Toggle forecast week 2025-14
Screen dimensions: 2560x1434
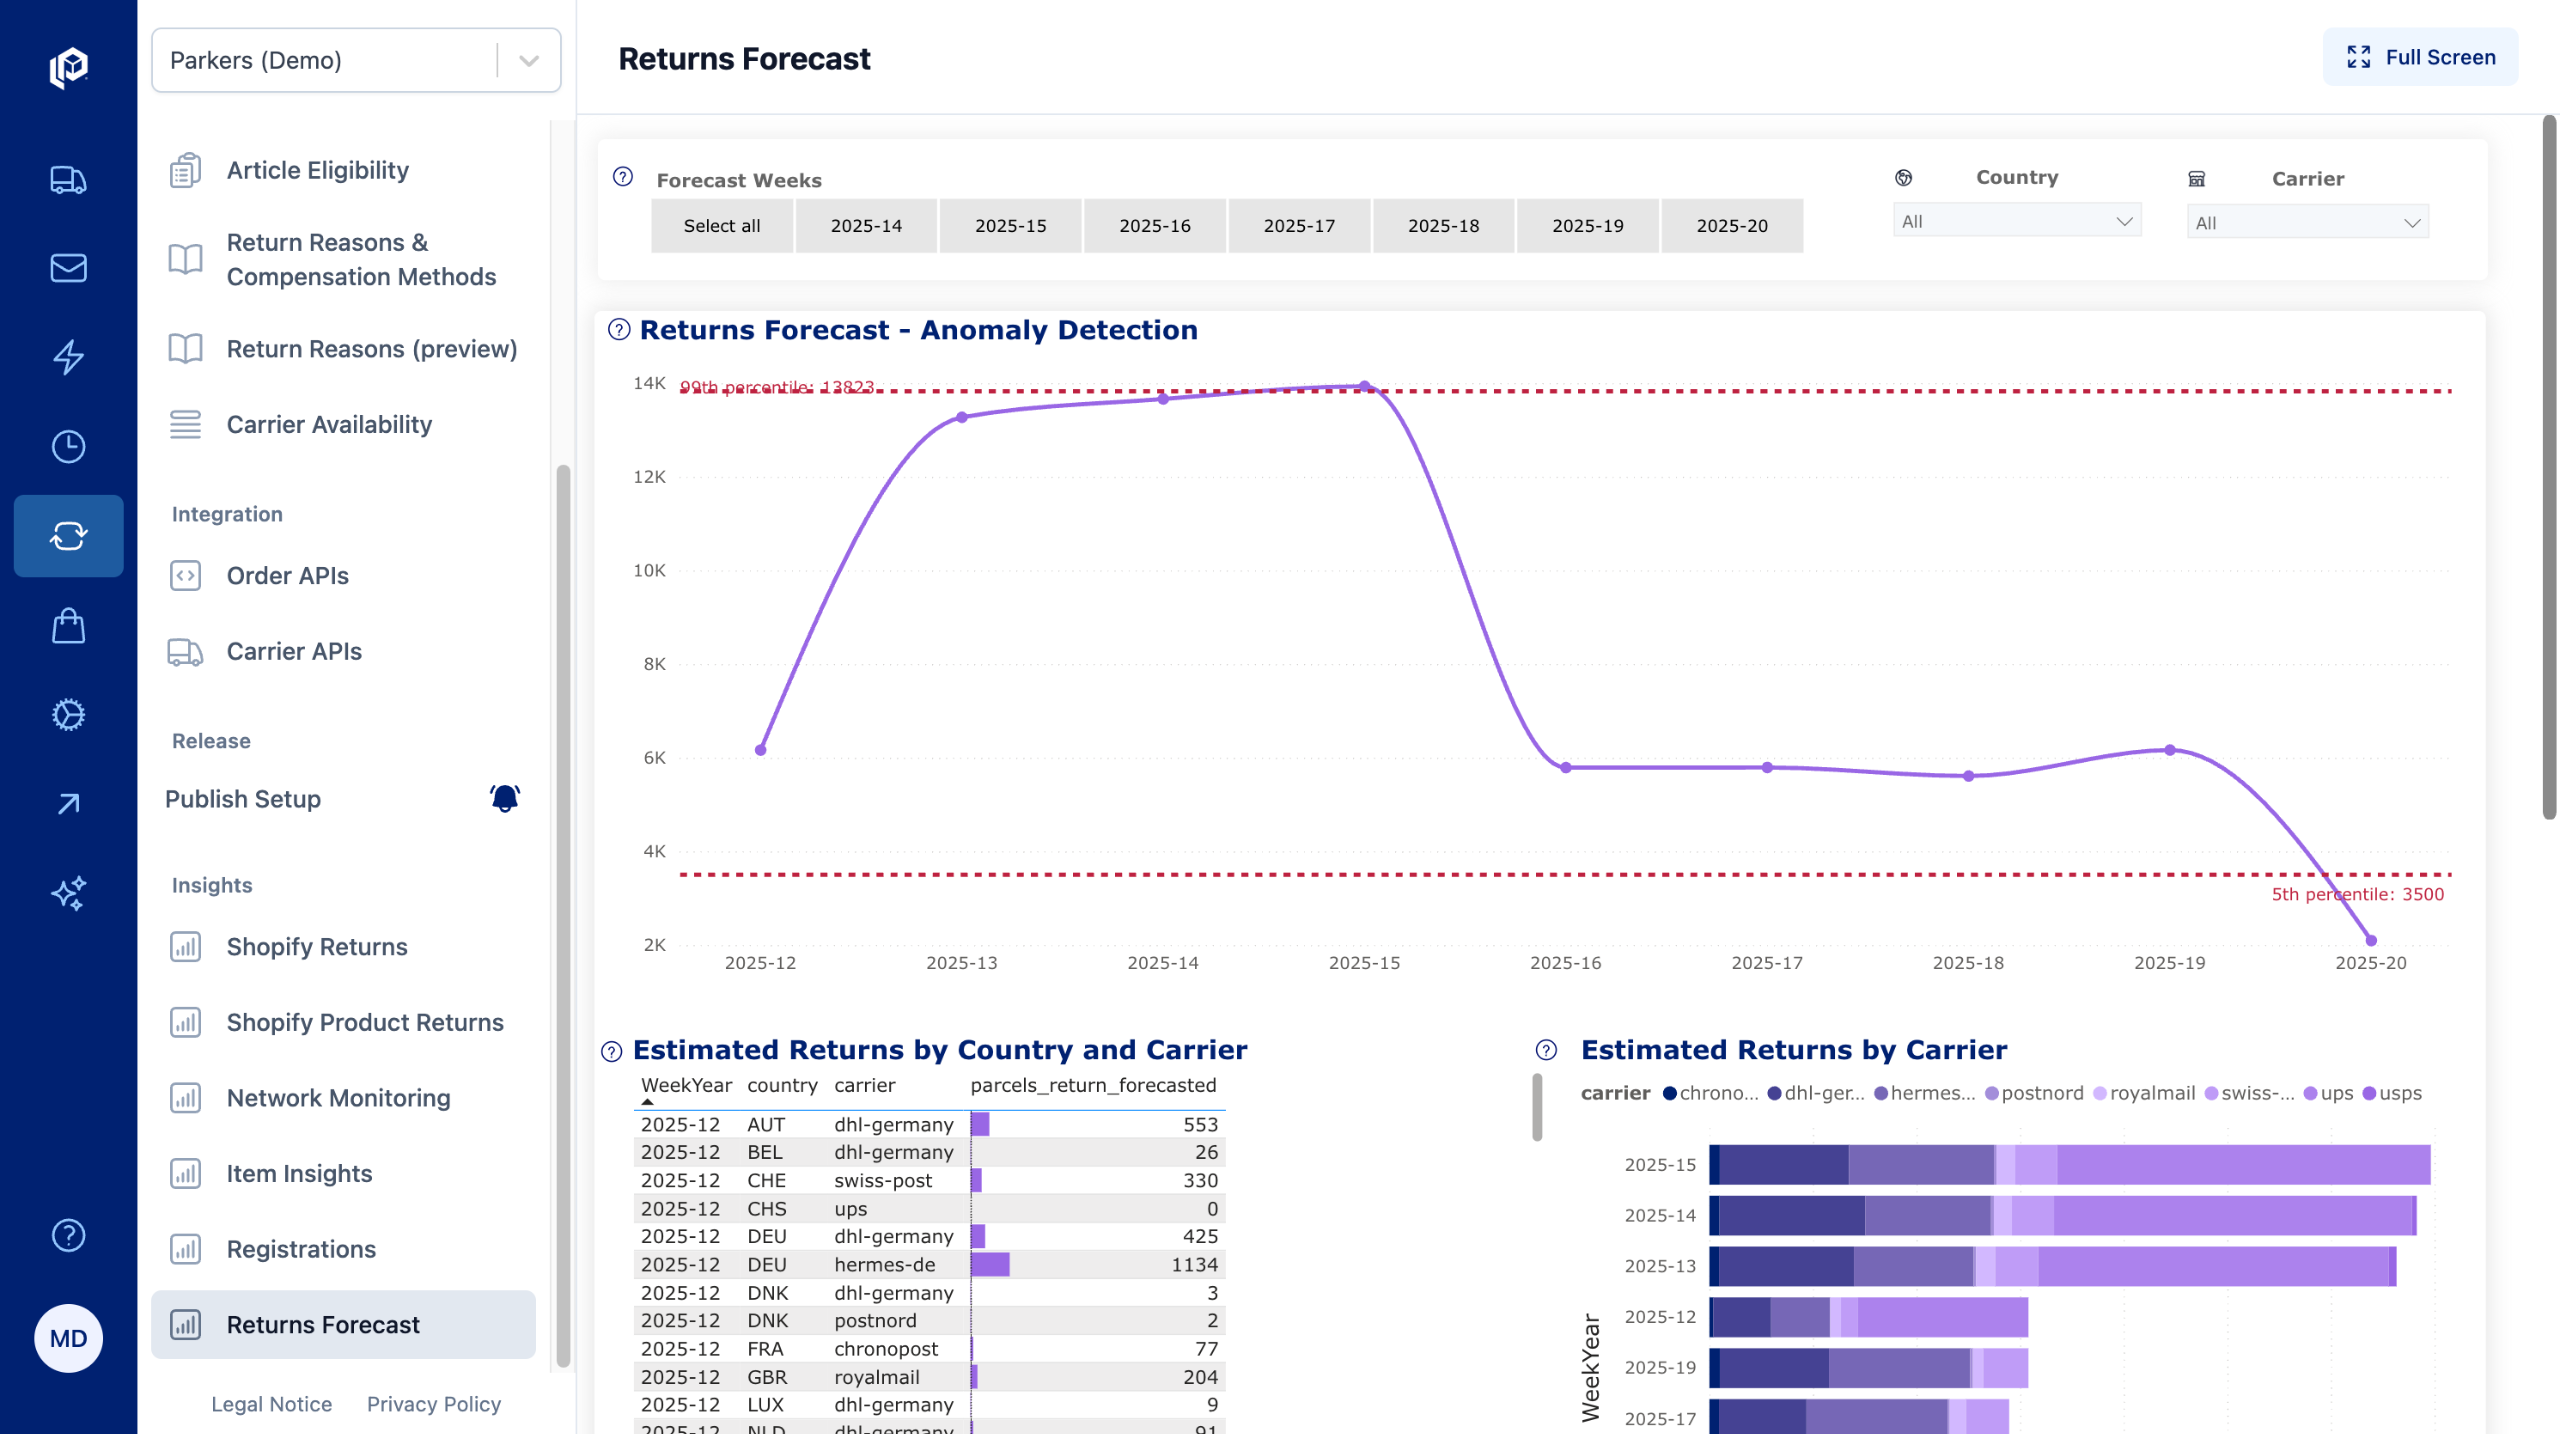[866, 226]
